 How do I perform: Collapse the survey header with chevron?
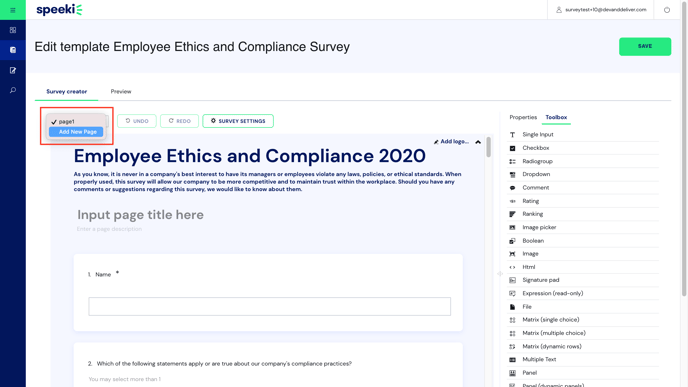click(478, 142)
